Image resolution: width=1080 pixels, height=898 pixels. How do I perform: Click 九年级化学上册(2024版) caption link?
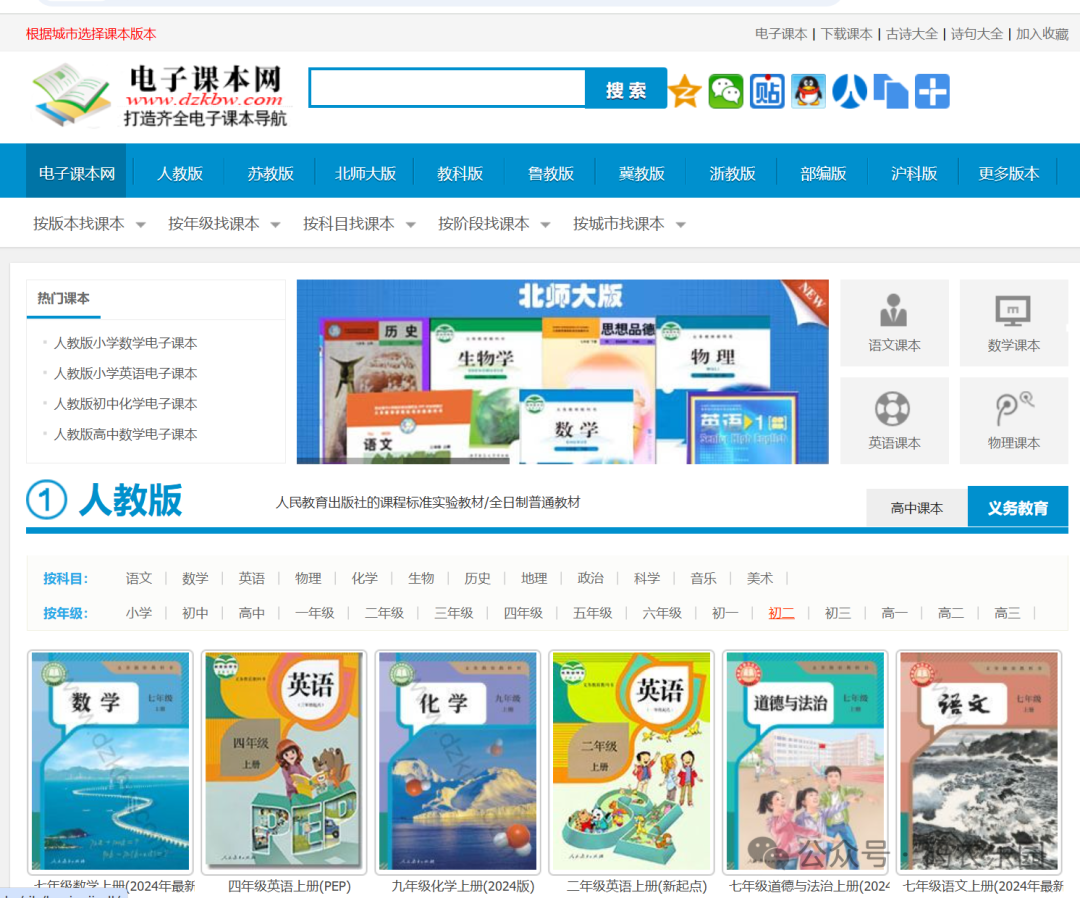click(x=463, y=886)
